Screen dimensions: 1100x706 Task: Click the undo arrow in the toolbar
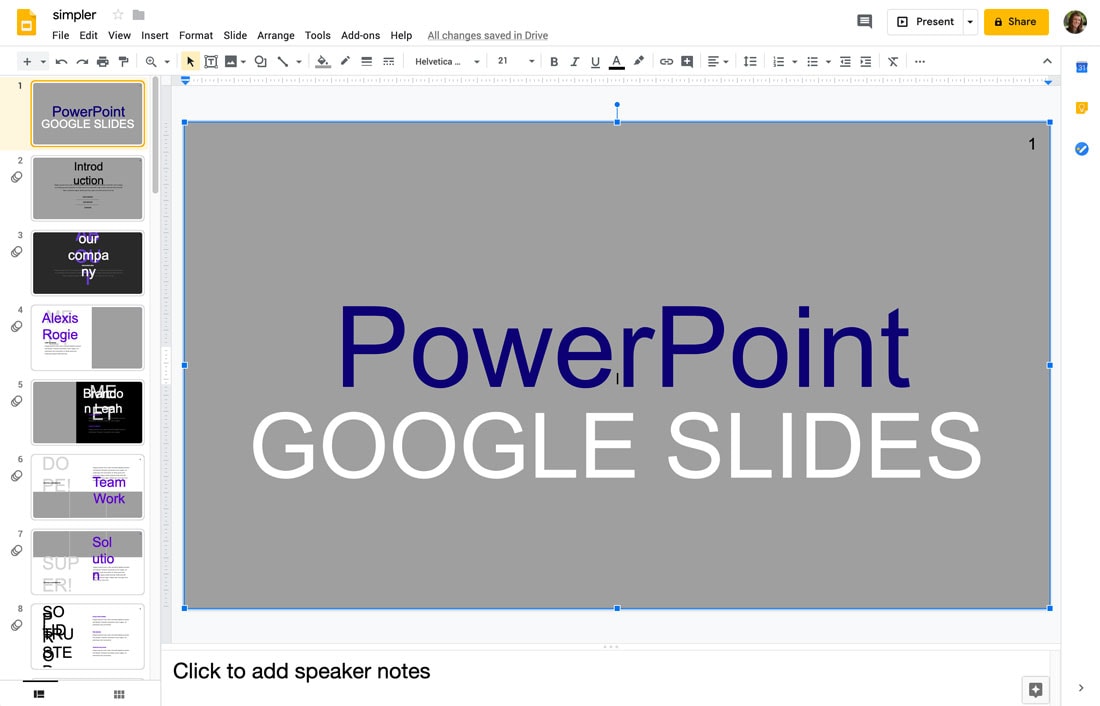click(62, 62)
